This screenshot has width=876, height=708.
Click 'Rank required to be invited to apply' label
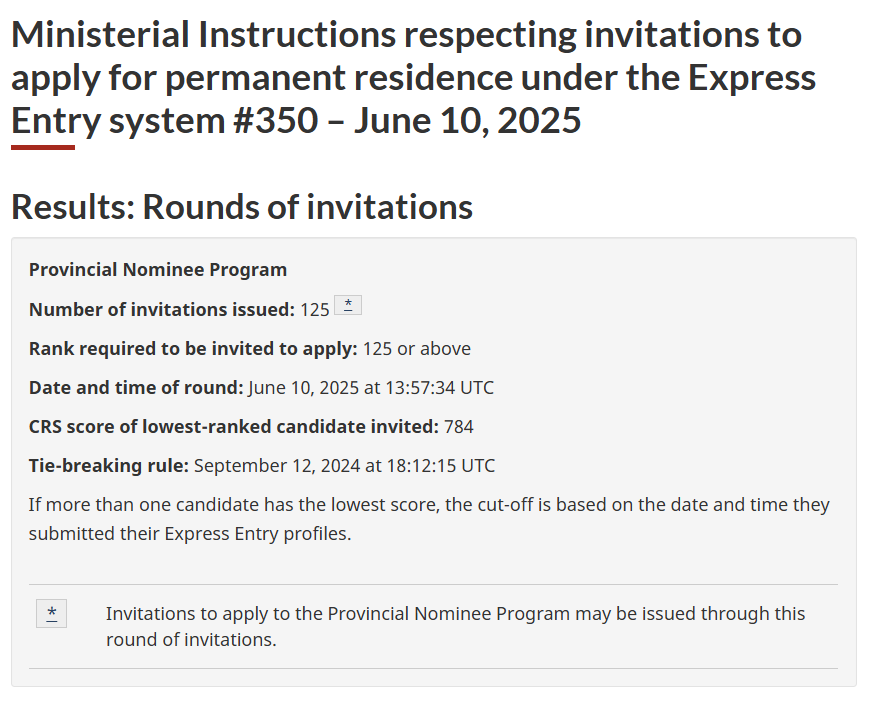pos(193,348)
